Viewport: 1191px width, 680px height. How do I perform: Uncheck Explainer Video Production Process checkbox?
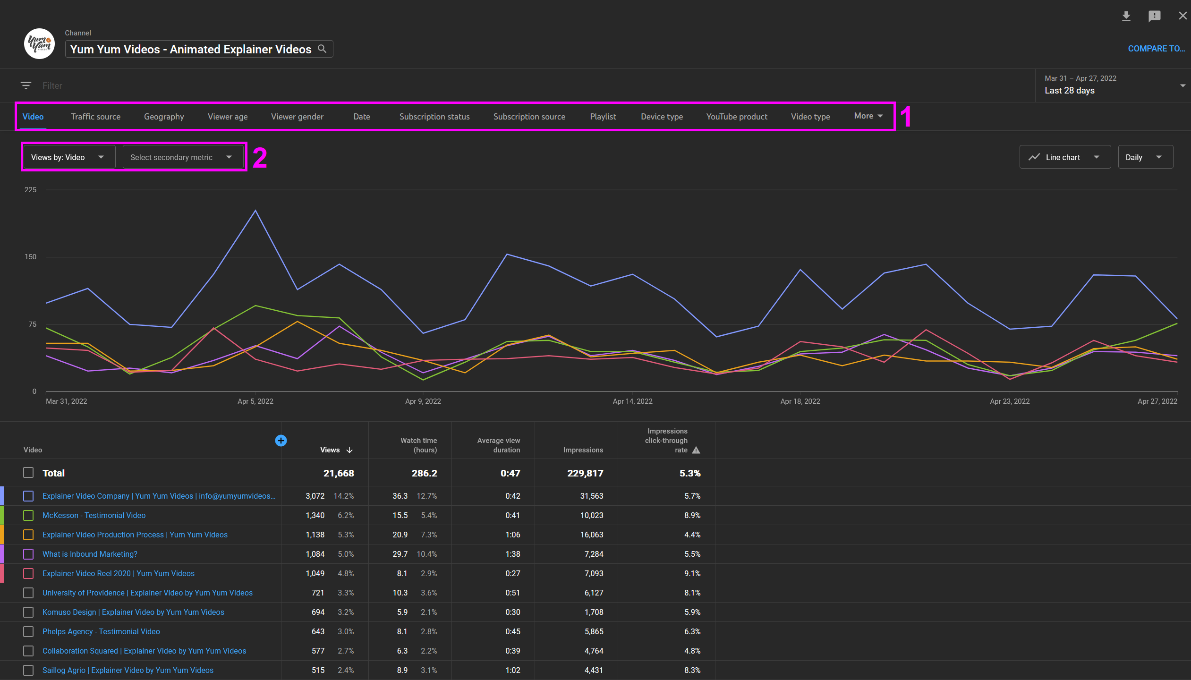point(28,535)
